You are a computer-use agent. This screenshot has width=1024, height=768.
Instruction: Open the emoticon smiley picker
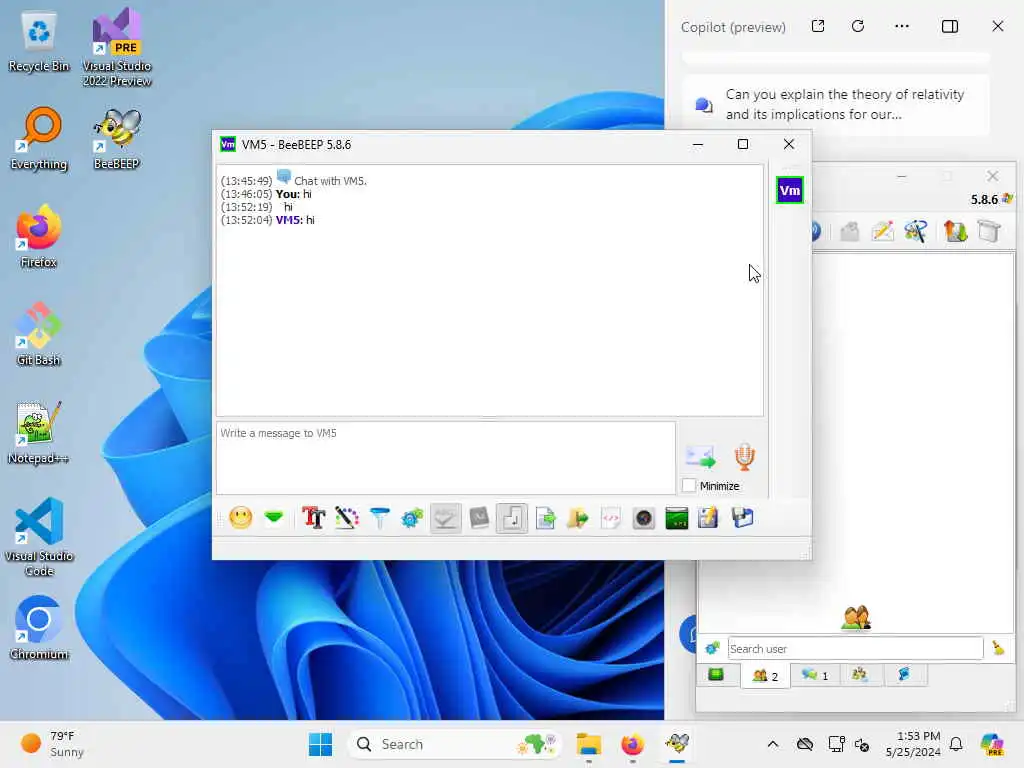pos(240,519)
